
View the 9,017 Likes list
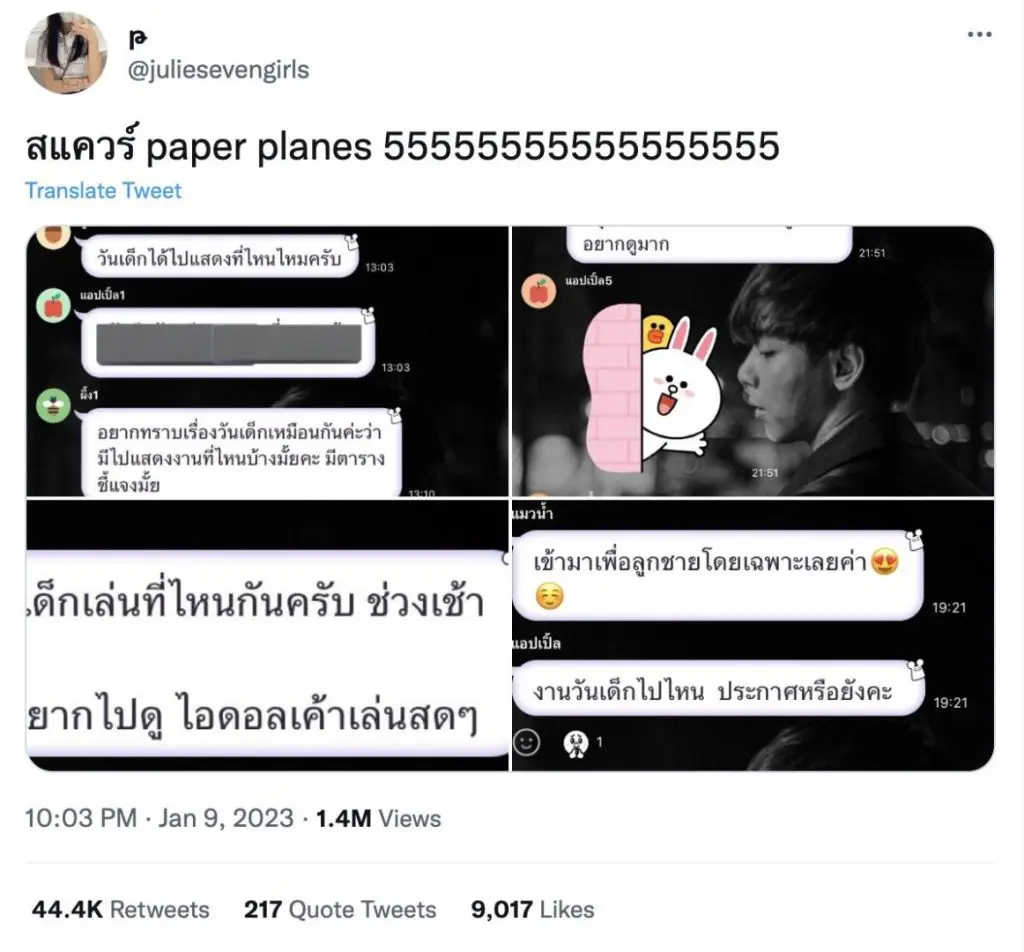[x=532, y=910]
